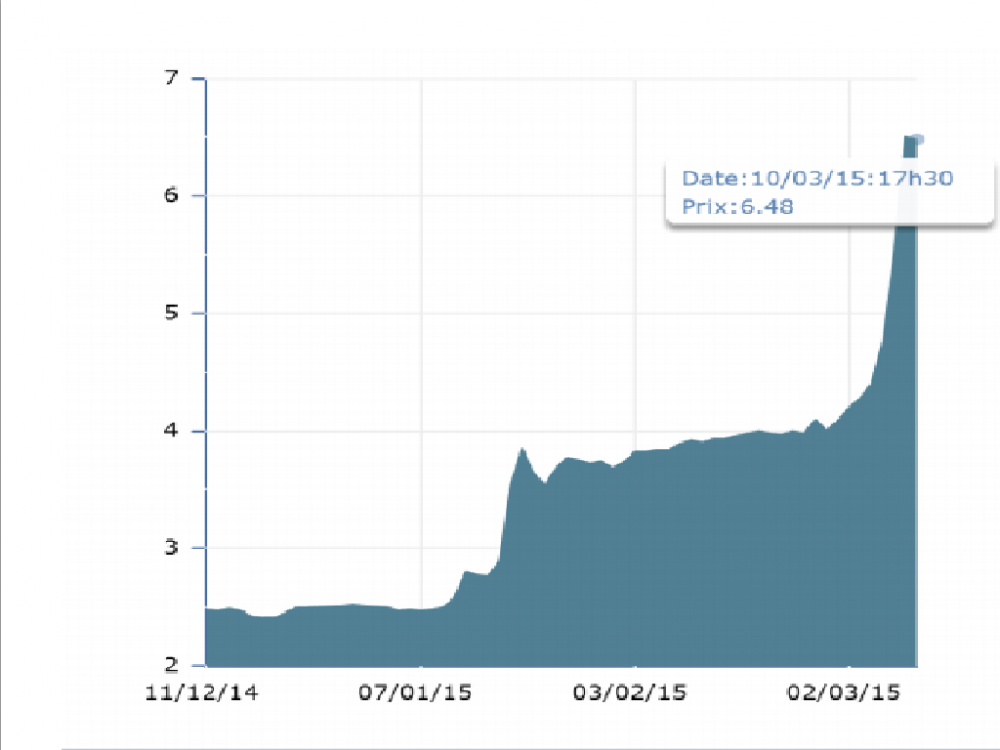Select the 07/01/15 x-axis date label
The height and width of the screenshot is (750, 1000).
[x=415, y=693]
